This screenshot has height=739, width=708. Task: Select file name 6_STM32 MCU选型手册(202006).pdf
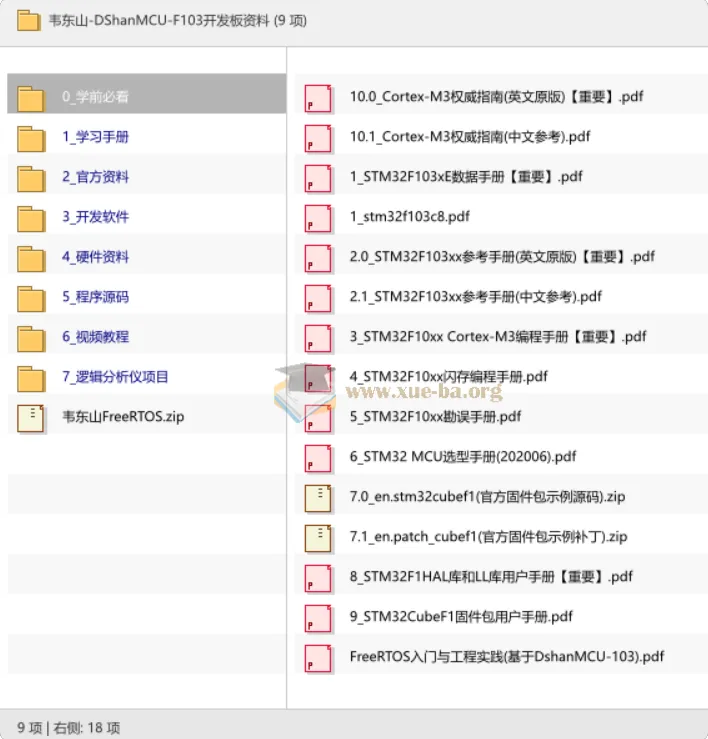463,457
